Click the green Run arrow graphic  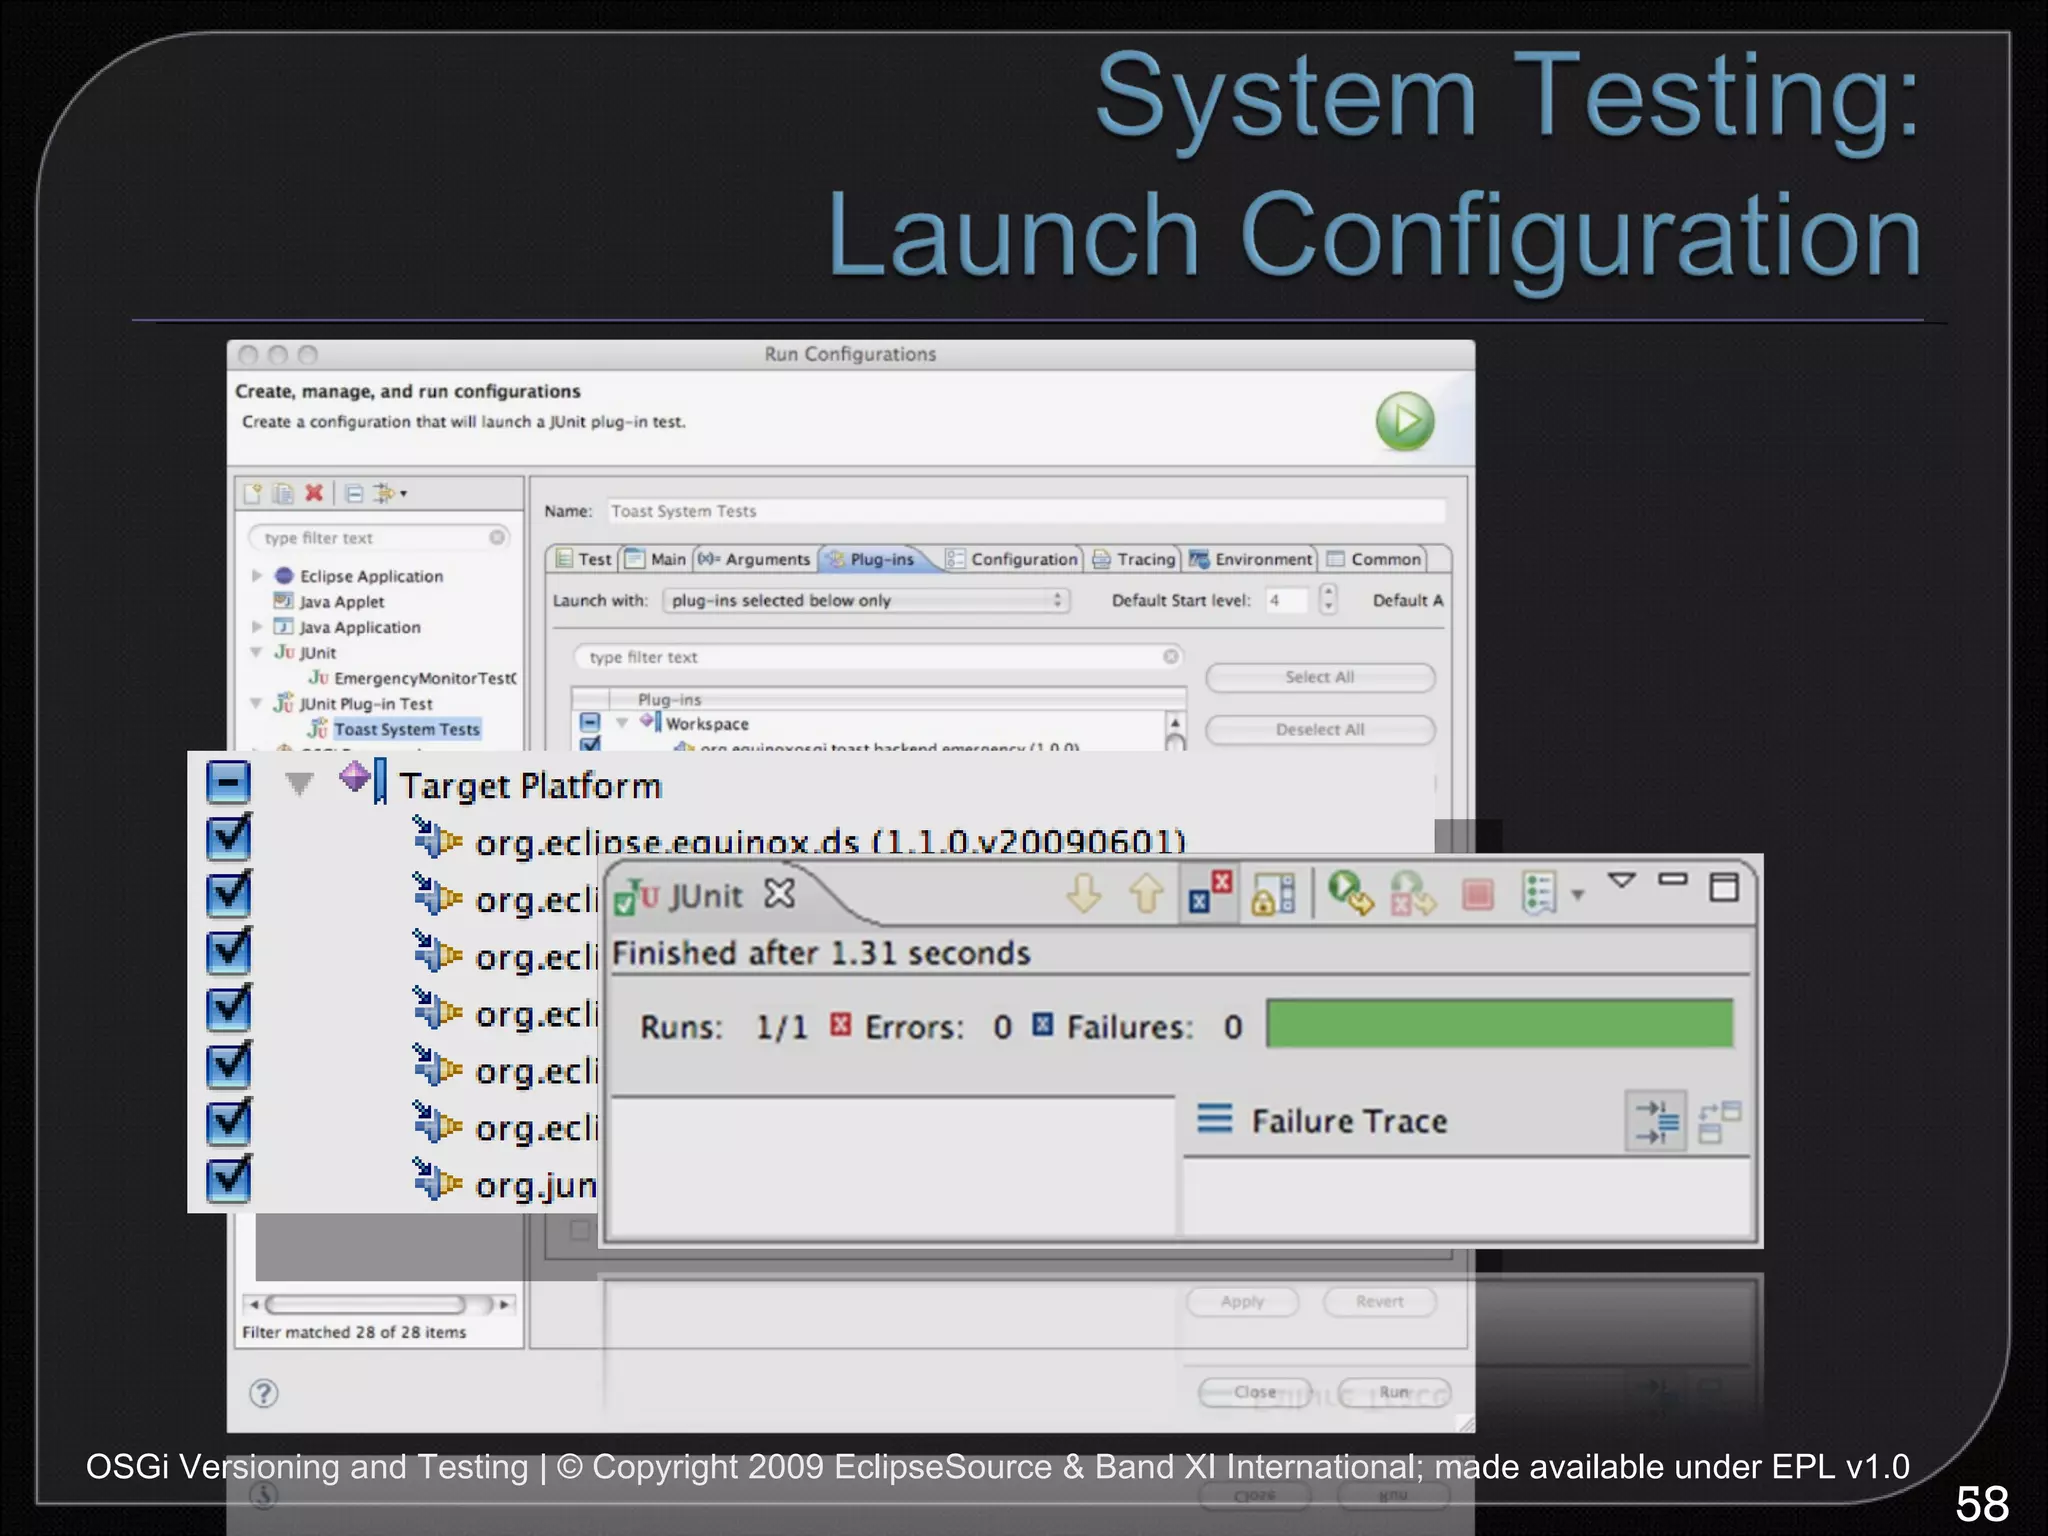click(x=1405, y=421)
